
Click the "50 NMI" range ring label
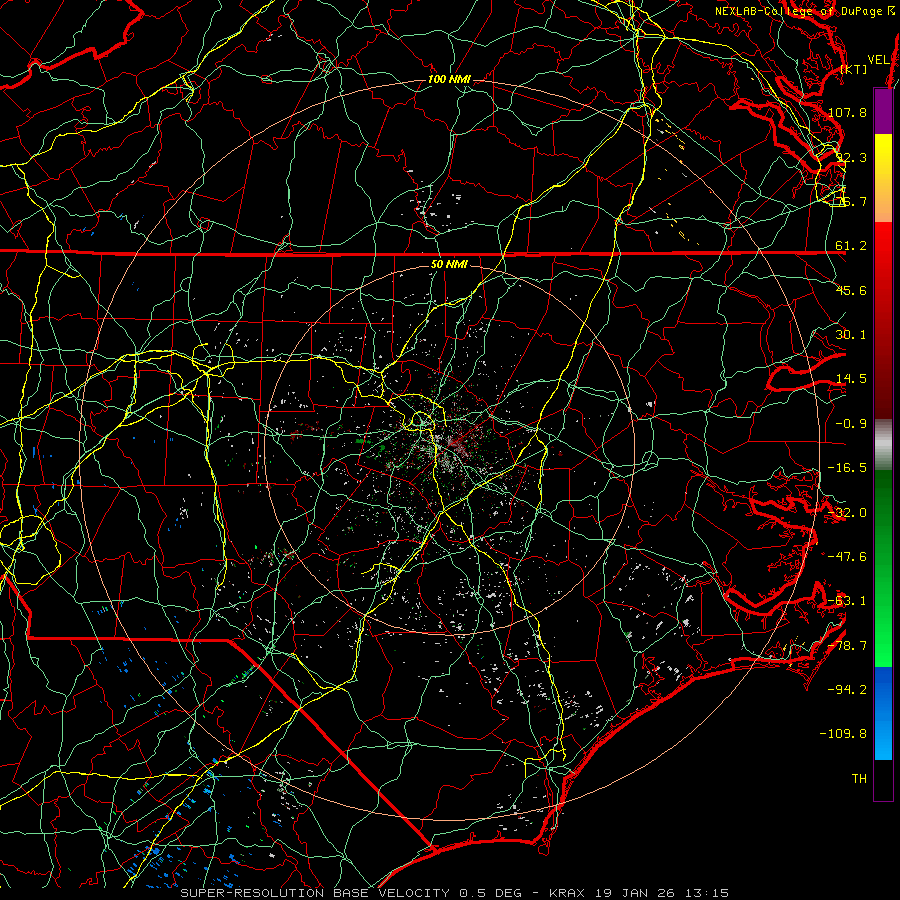click(449, 265)
